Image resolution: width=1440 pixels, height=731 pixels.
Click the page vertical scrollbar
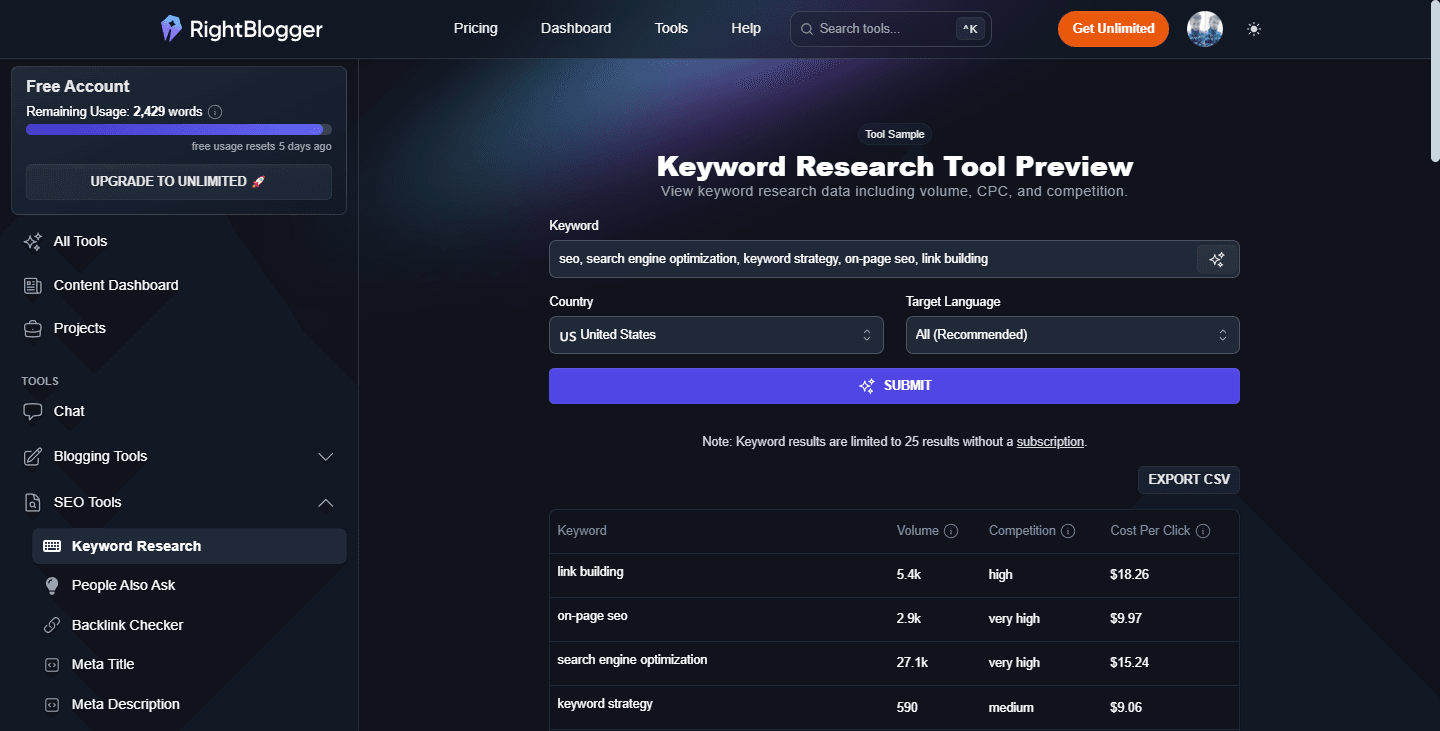pos(1435,80)
